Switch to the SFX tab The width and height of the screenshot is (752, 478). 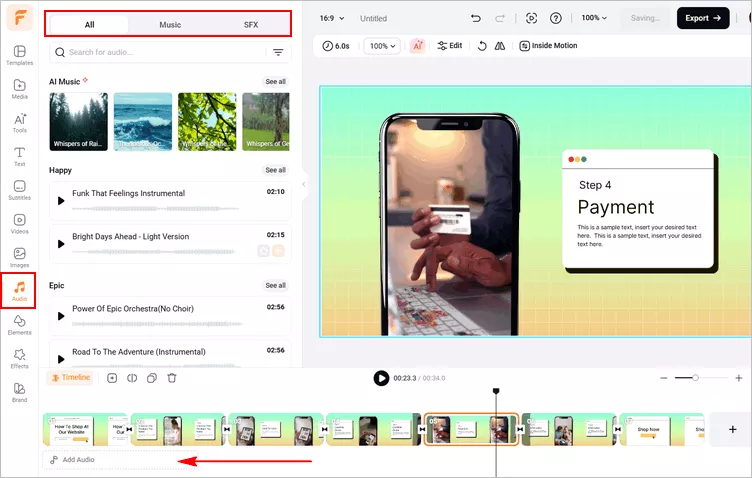click(250, 24)
